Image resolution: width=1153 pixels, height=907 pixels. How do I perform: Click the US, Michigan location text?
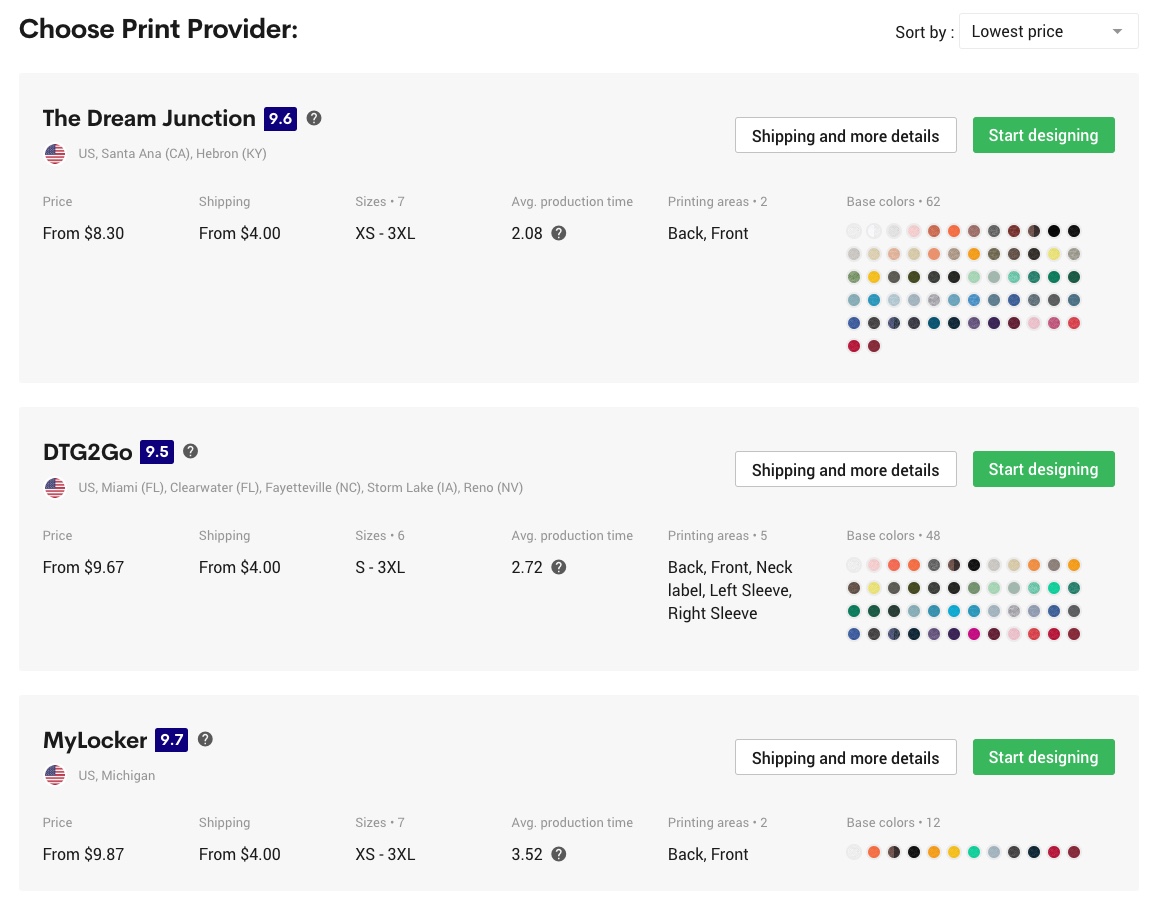(117, 775)
